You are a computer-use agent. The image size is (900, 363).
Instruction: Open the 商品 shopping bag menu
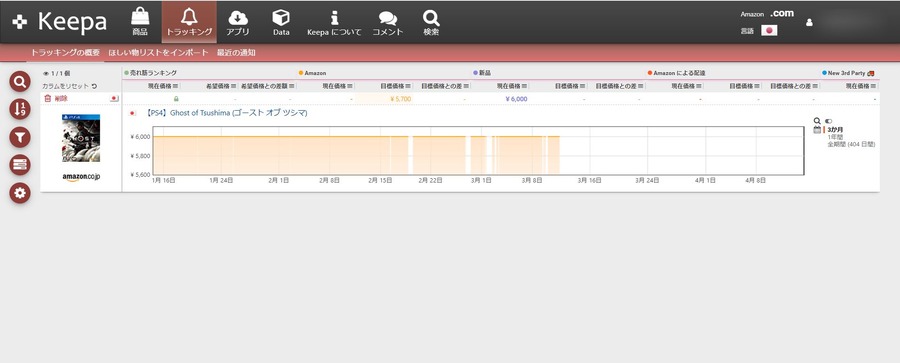(140, 22)
